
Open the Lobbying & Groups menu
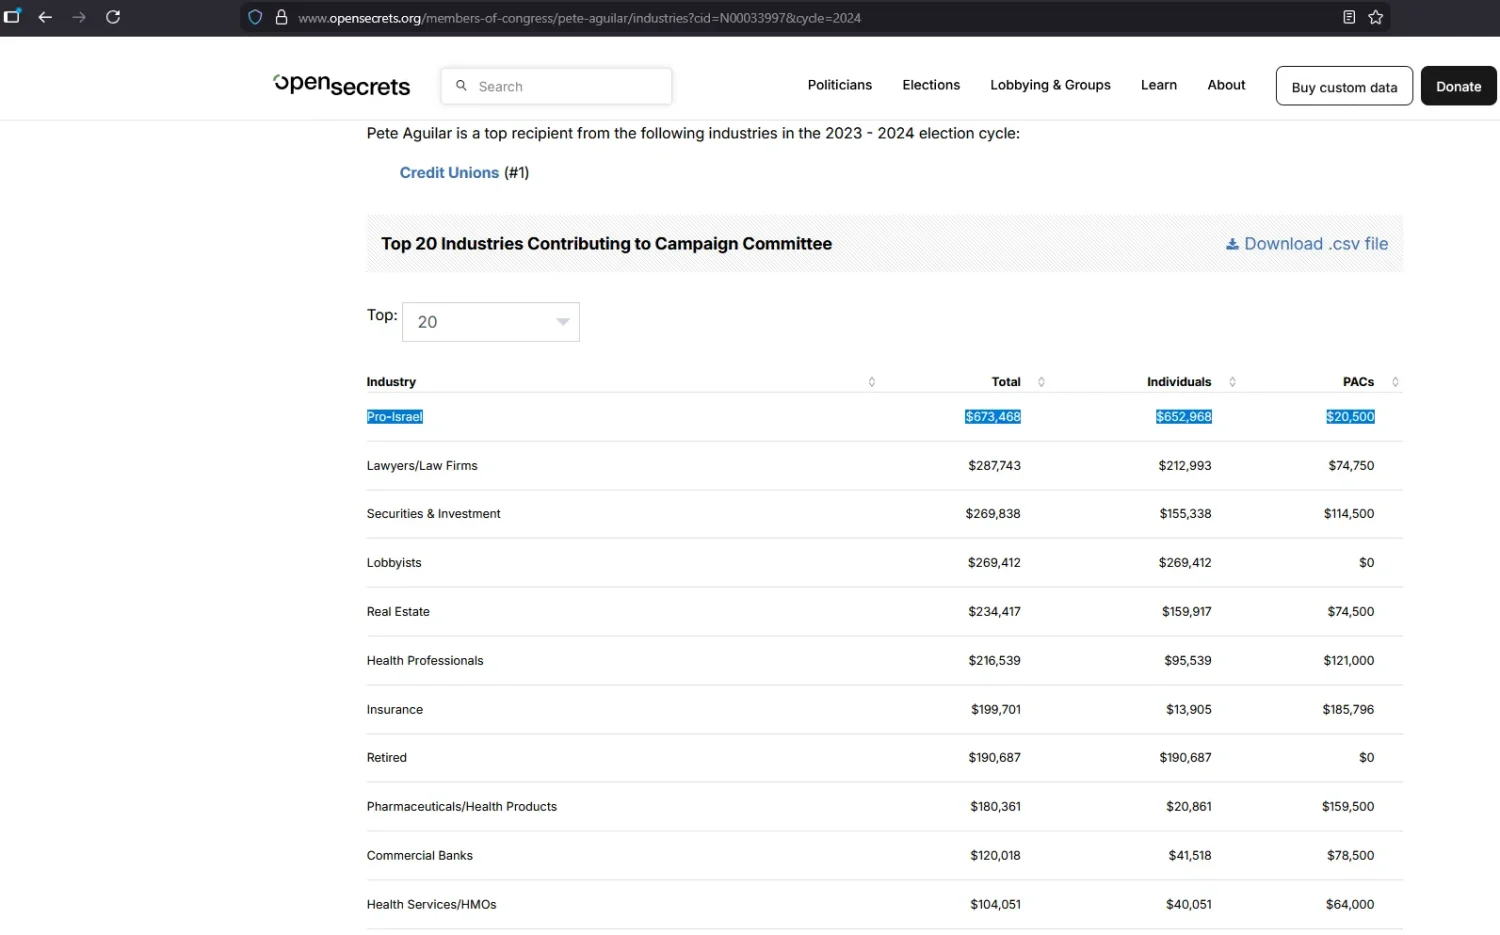click(1050, 85)
